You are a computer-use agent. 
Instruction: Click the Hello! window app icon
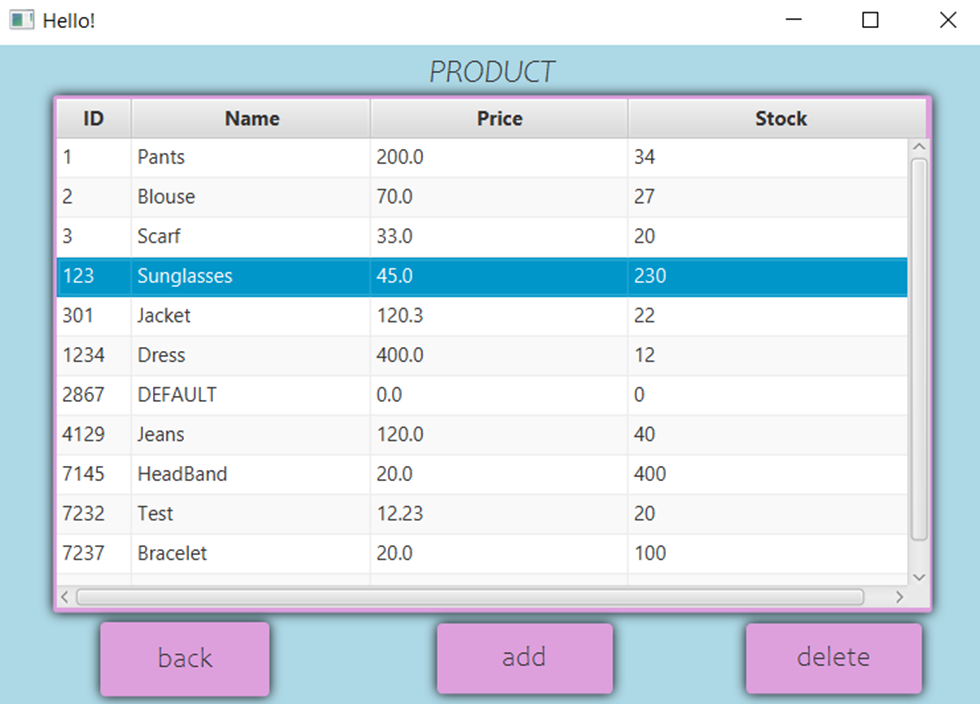21,20
